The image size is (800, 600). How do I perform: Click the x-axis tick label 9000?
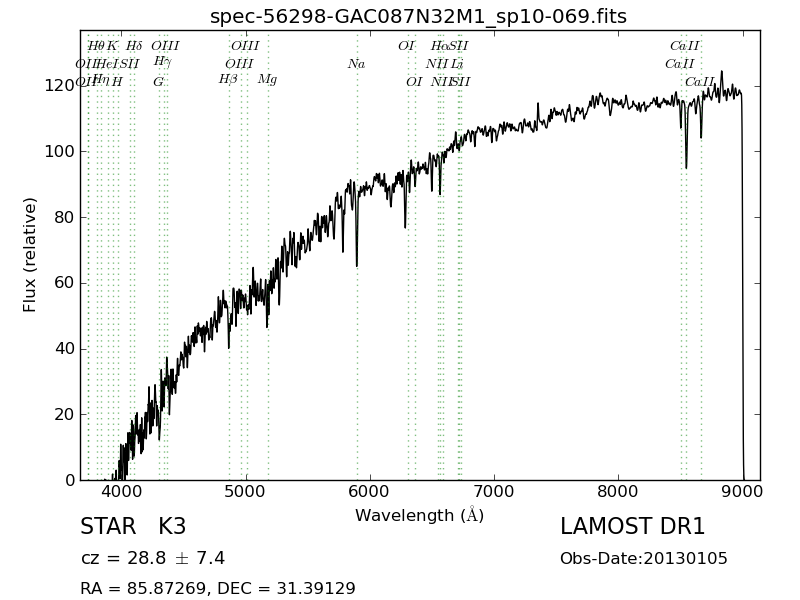(743, 492)
